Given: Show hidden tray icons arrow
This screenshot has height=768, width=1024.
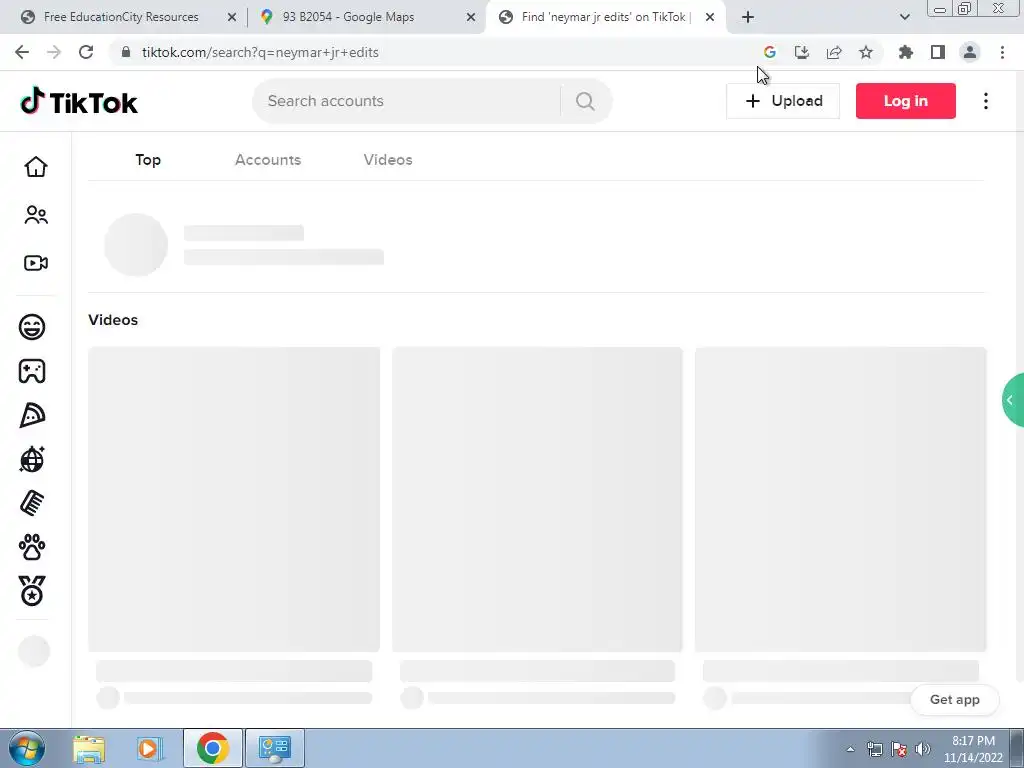Looking at the screenshot, I should [850, 750].
